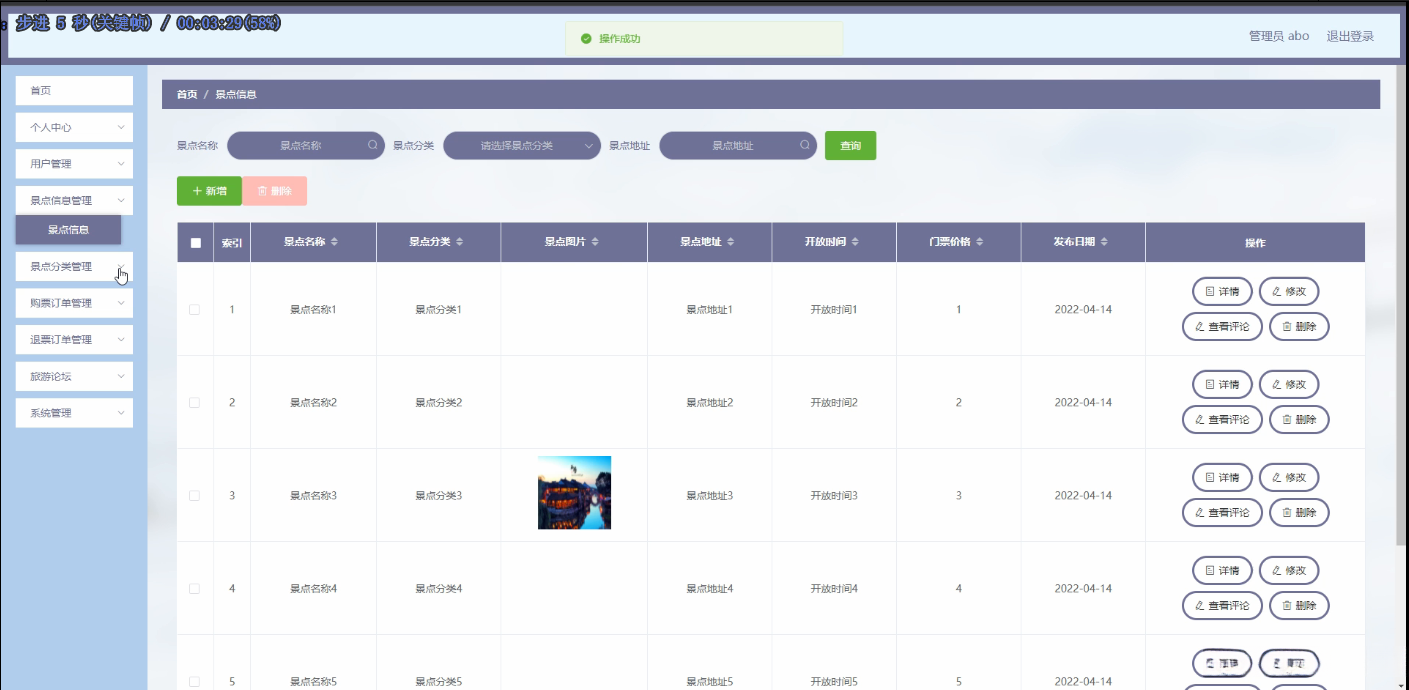Check the checkbox for row 景点名称3
Screen dimensions: 1409x690
click(194, 496)
